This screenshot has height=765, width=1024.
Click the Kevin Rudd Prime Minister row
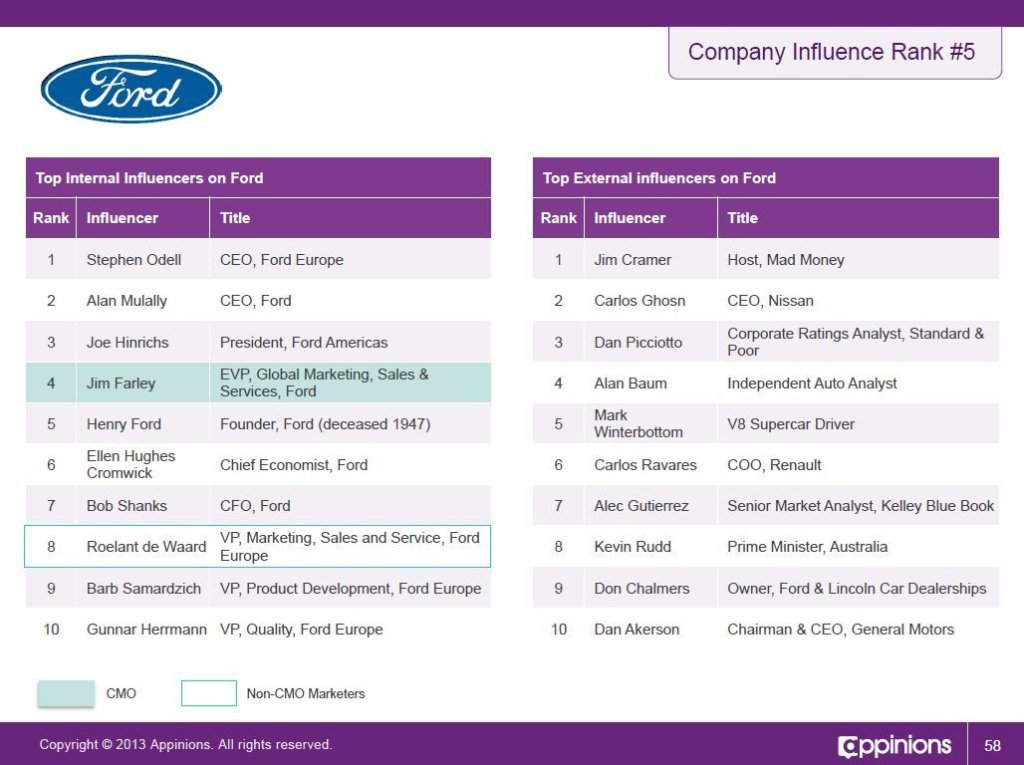(x=765, y=546)
